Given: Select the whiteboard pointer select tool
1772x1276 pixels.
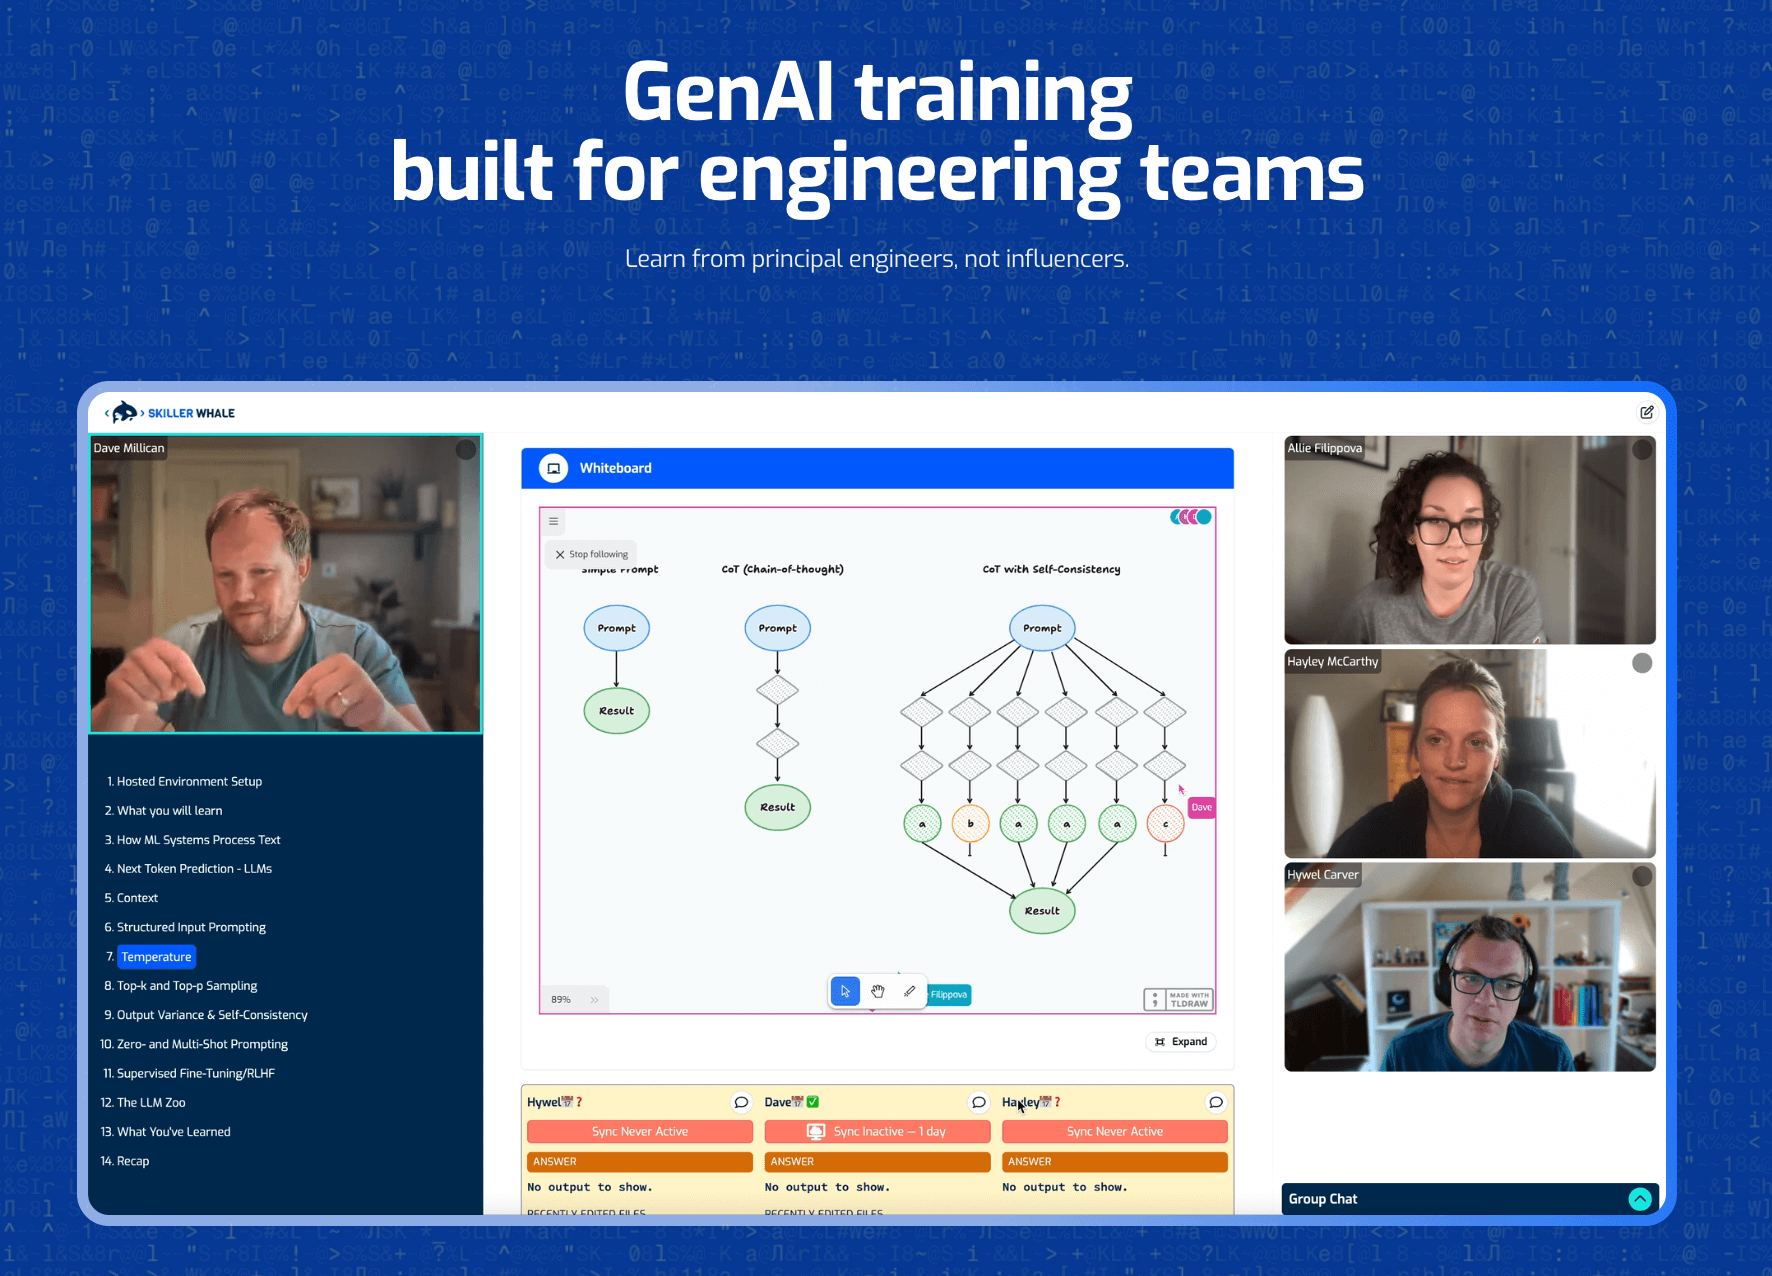Looking at the screenshot, I should (x=845, y=991).
